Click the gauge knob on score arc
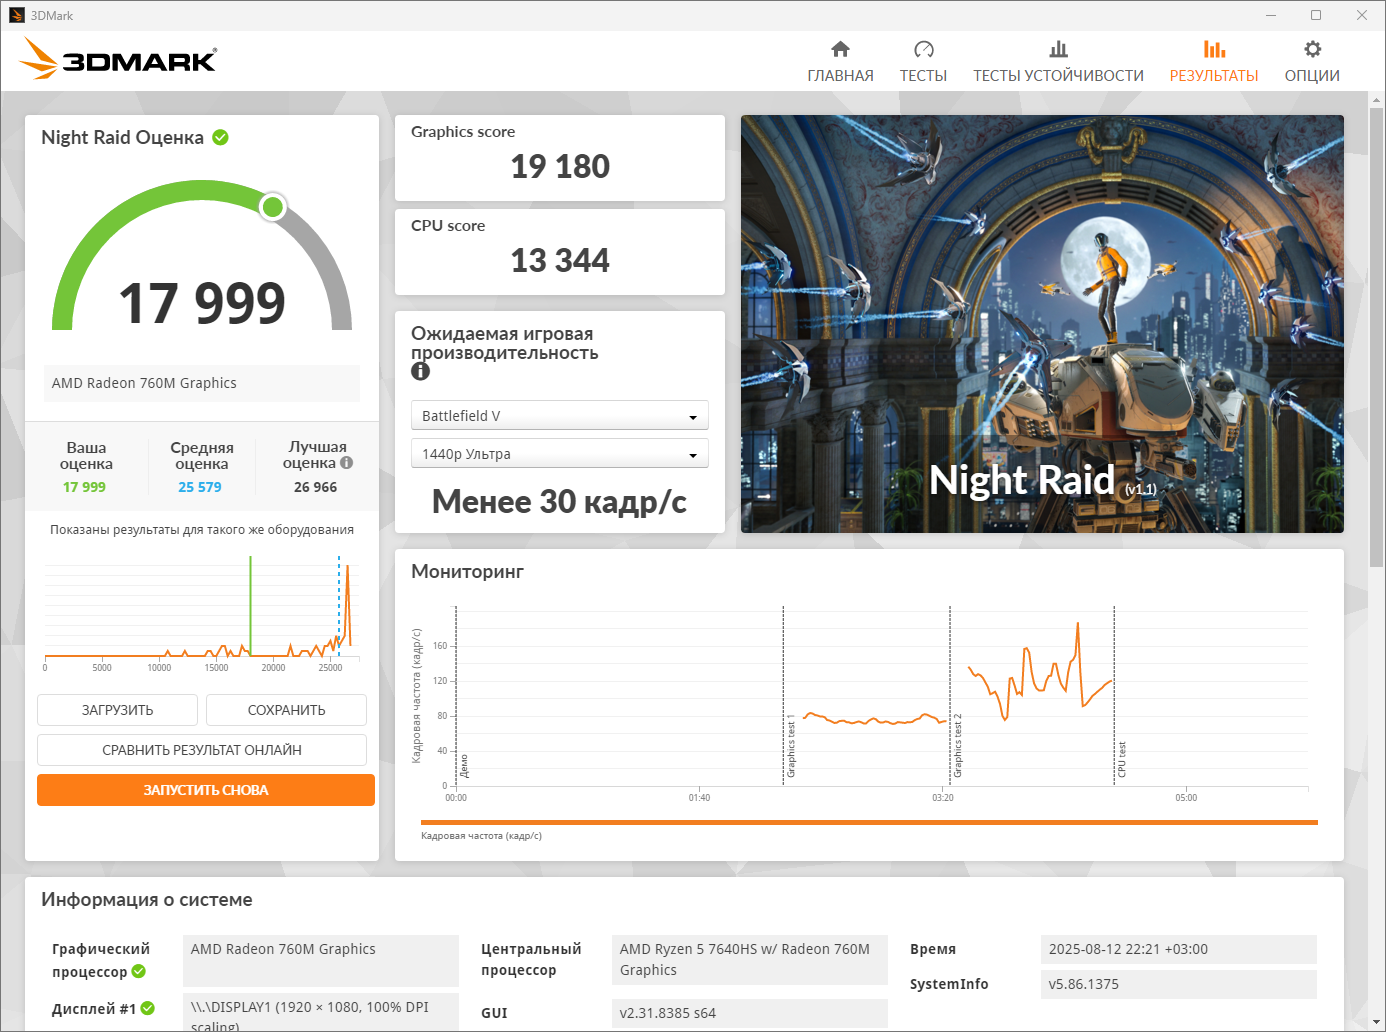1386x1032 pixels. [272, 207]
